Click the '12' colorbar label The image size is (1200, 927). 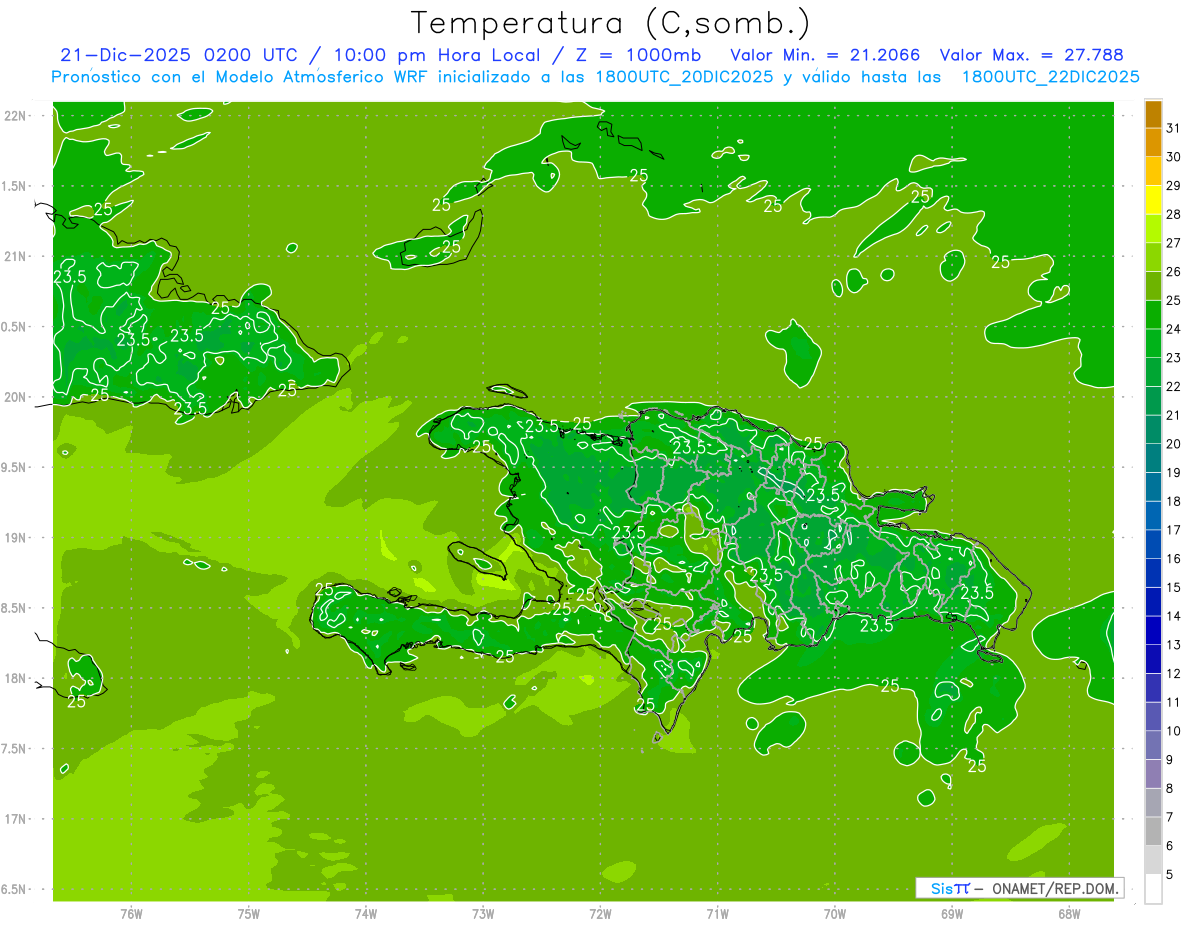click(1173, 673)
